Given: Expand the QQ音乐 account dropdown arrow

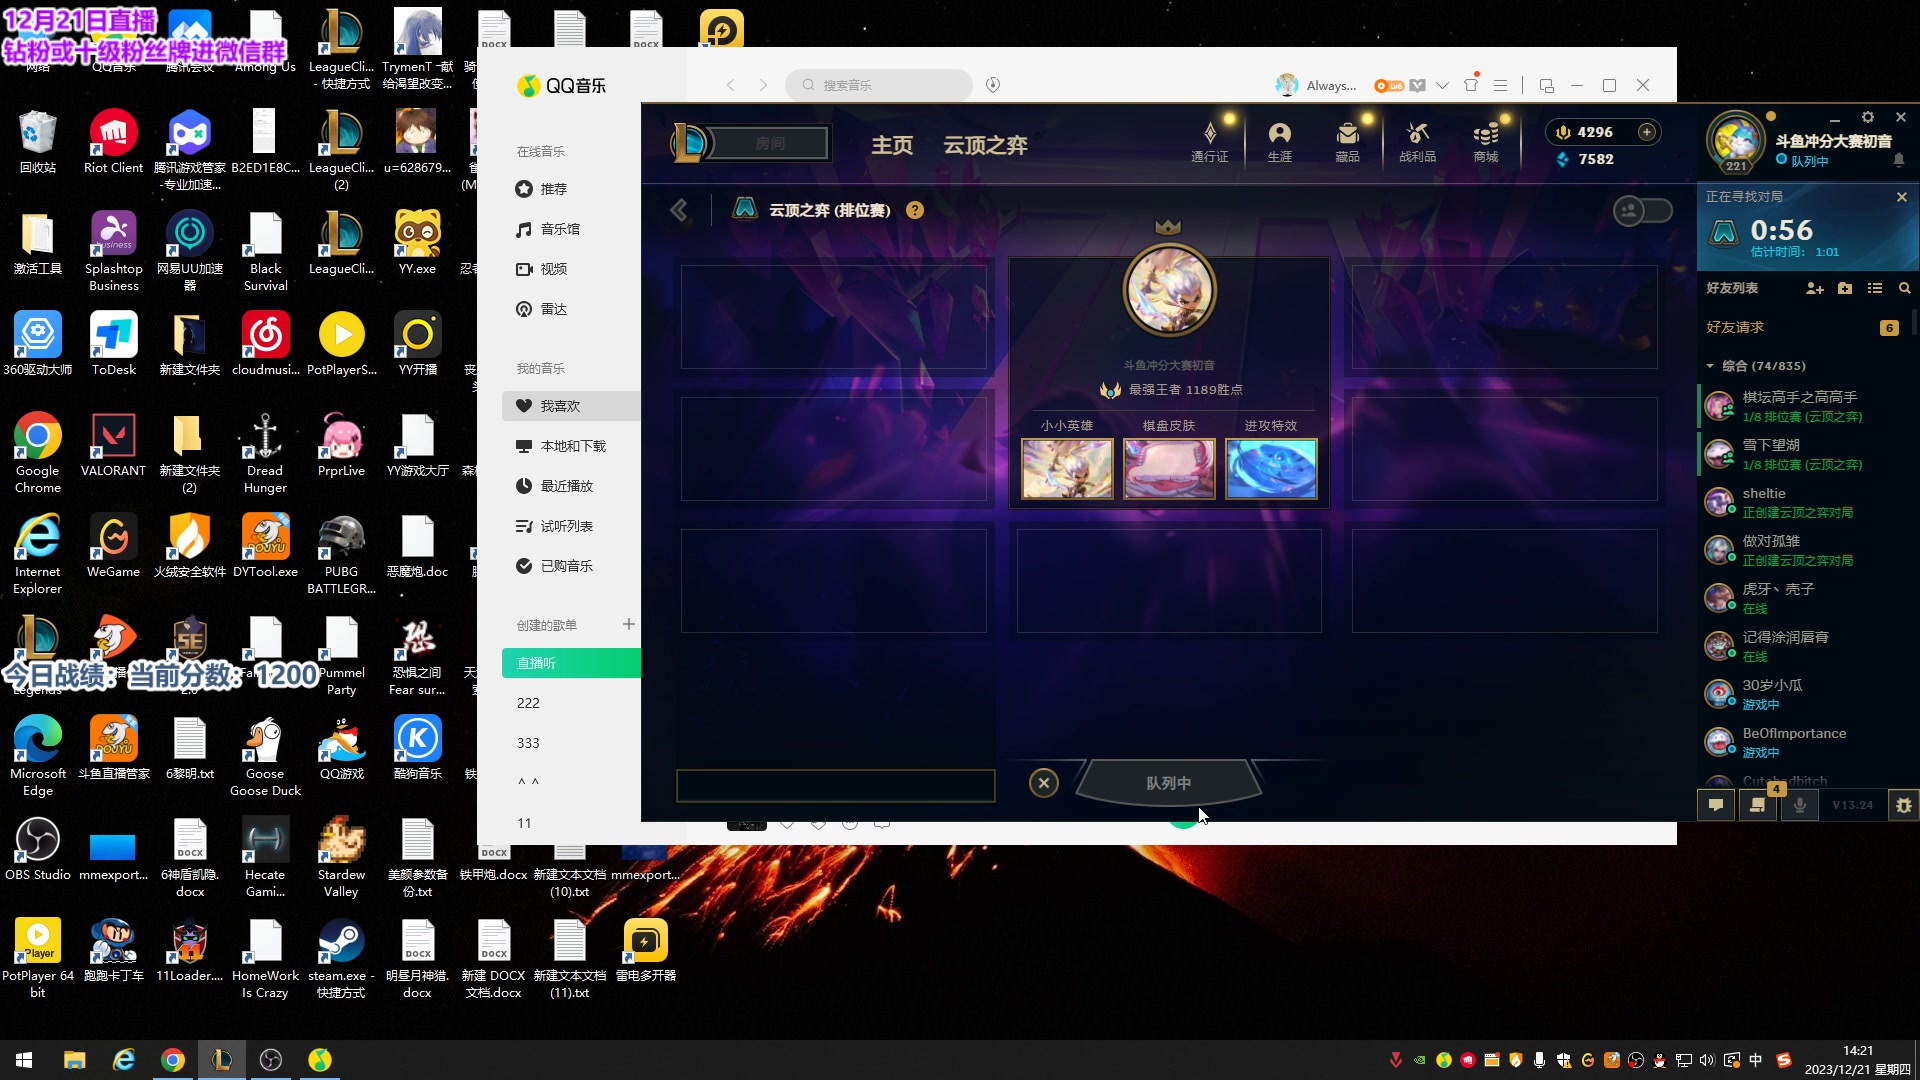Looking at the screenshot, I should [x=1442, y=86].
